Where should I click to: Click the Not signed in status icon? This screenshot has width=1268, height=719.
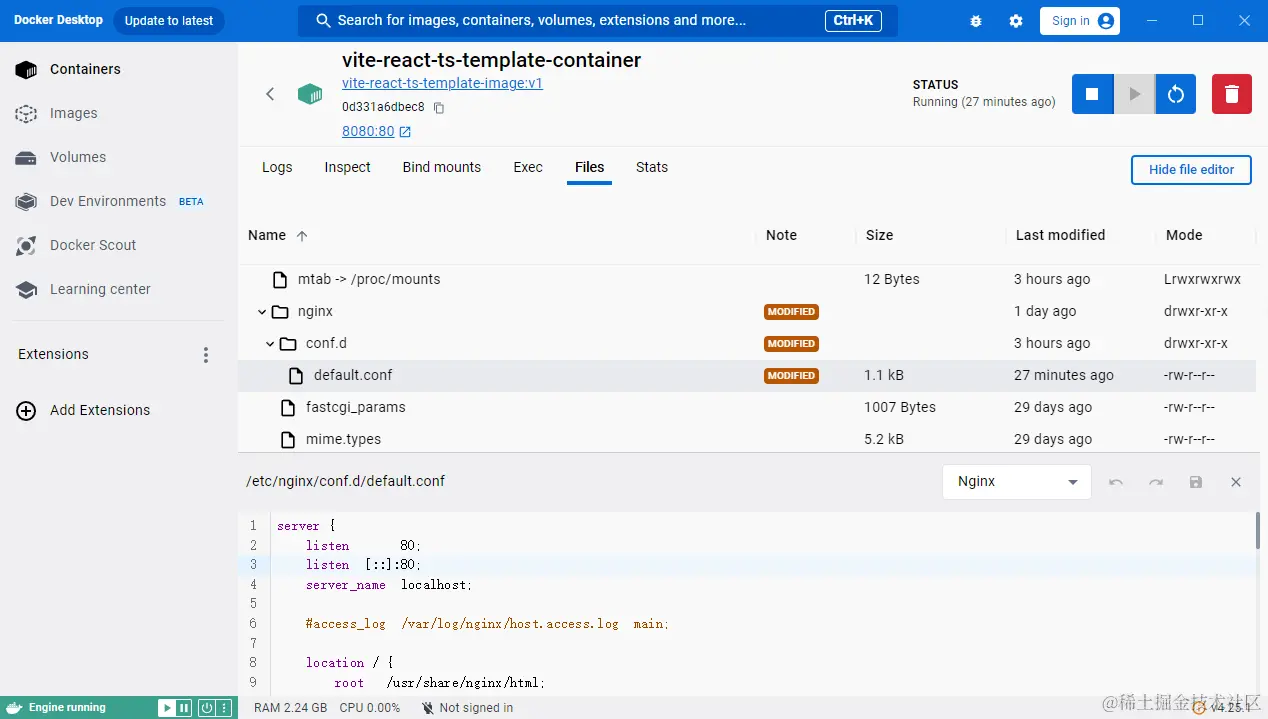click(428, 708)
